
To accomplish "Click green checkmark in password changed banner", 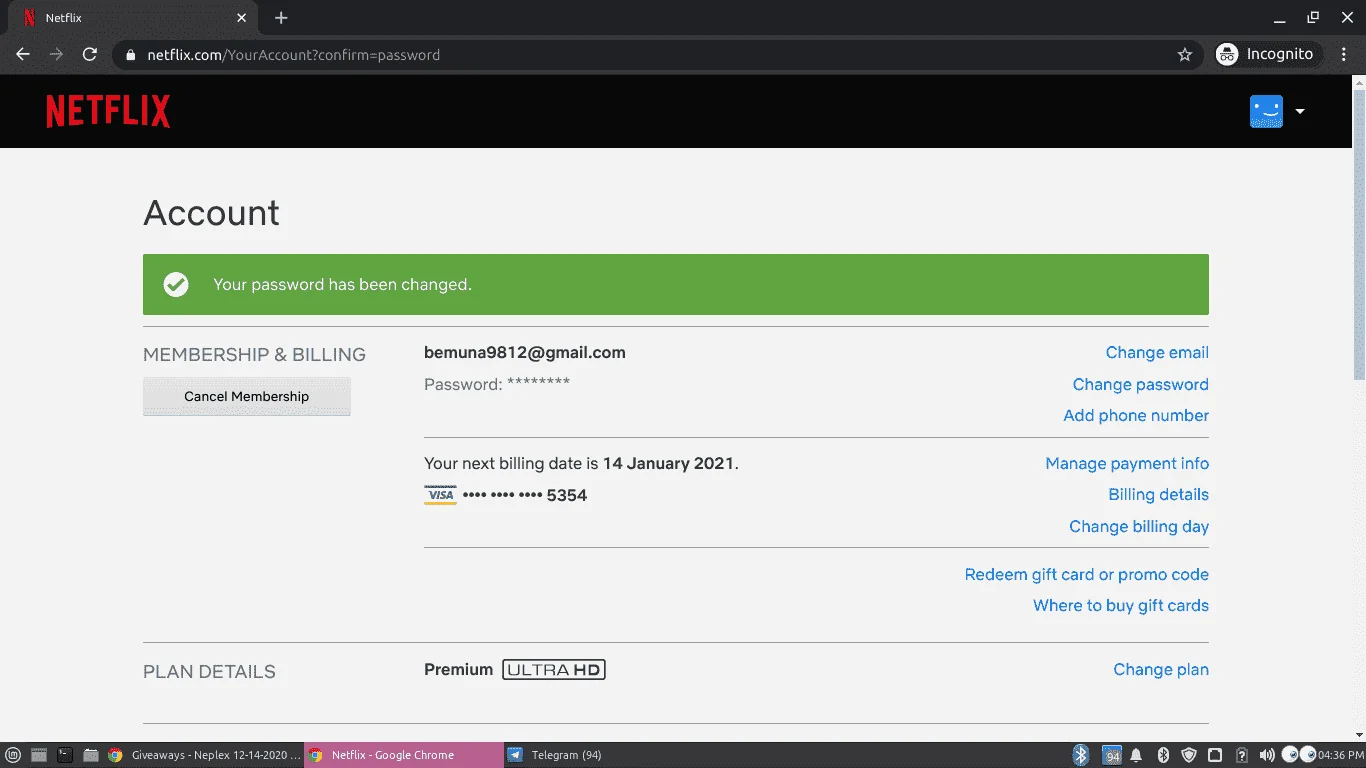I will [176, 285].
